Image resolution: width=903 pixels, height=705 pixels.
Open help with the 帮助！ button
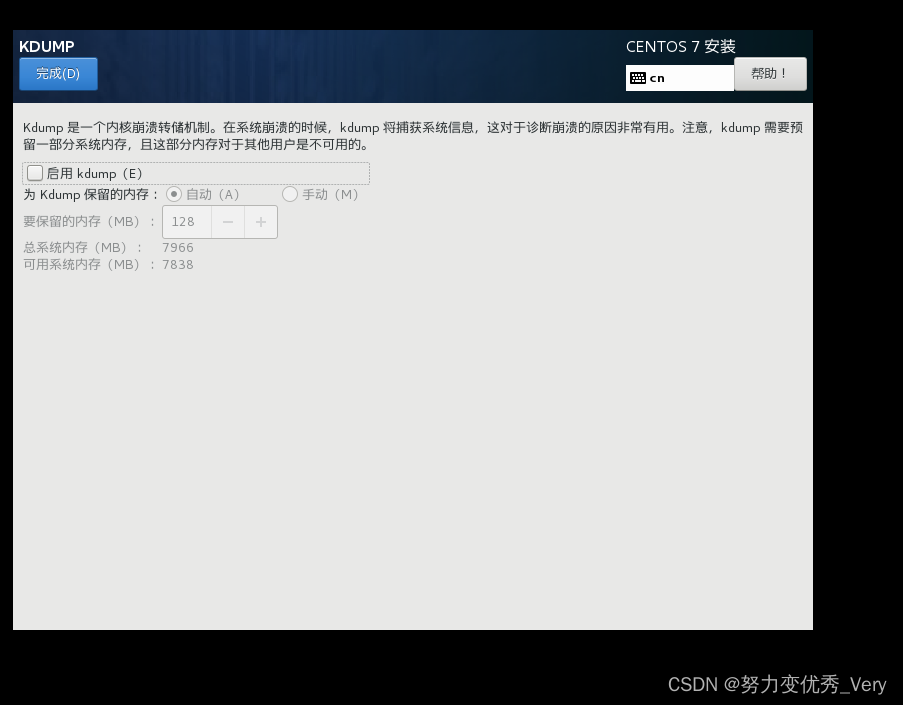(x=770, y=74)
